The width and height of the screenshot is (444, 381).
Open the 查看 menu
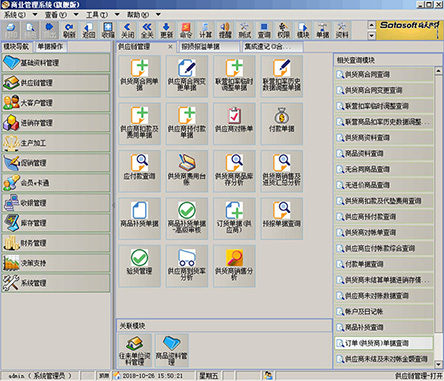point(56,15)
